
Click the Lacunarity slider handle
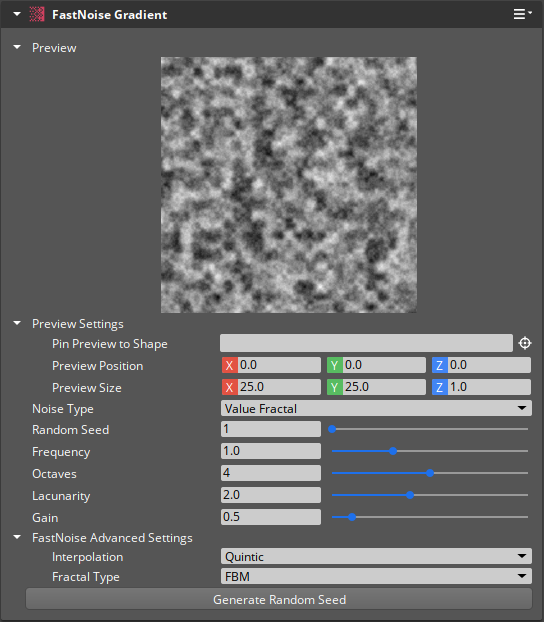click(410, 495)
